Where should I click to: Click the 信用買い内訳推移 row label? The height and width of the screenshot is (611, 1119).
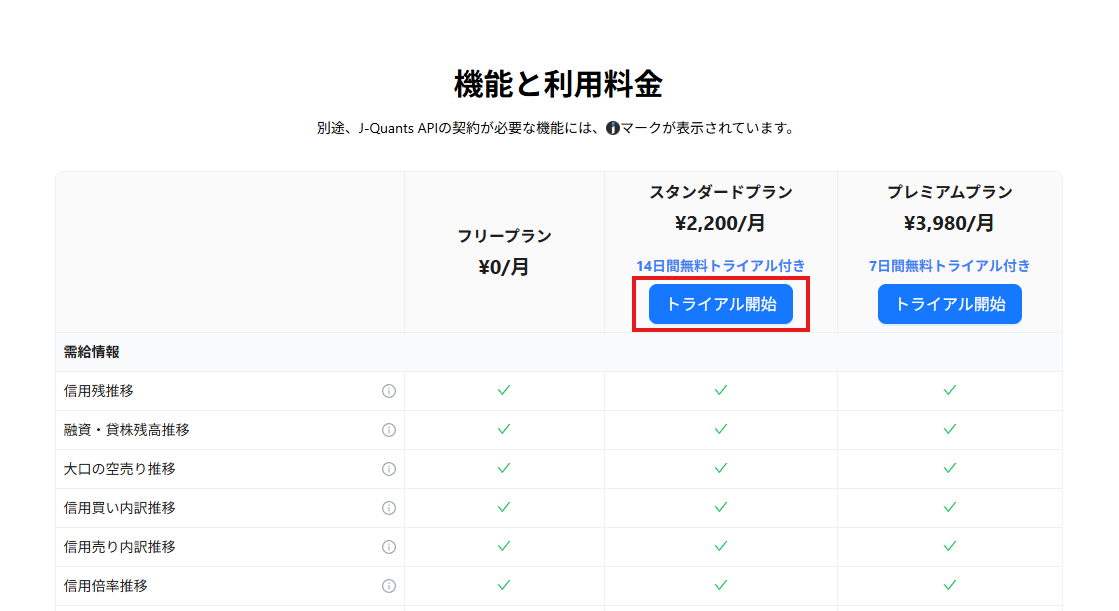click(x=120, y=508)
